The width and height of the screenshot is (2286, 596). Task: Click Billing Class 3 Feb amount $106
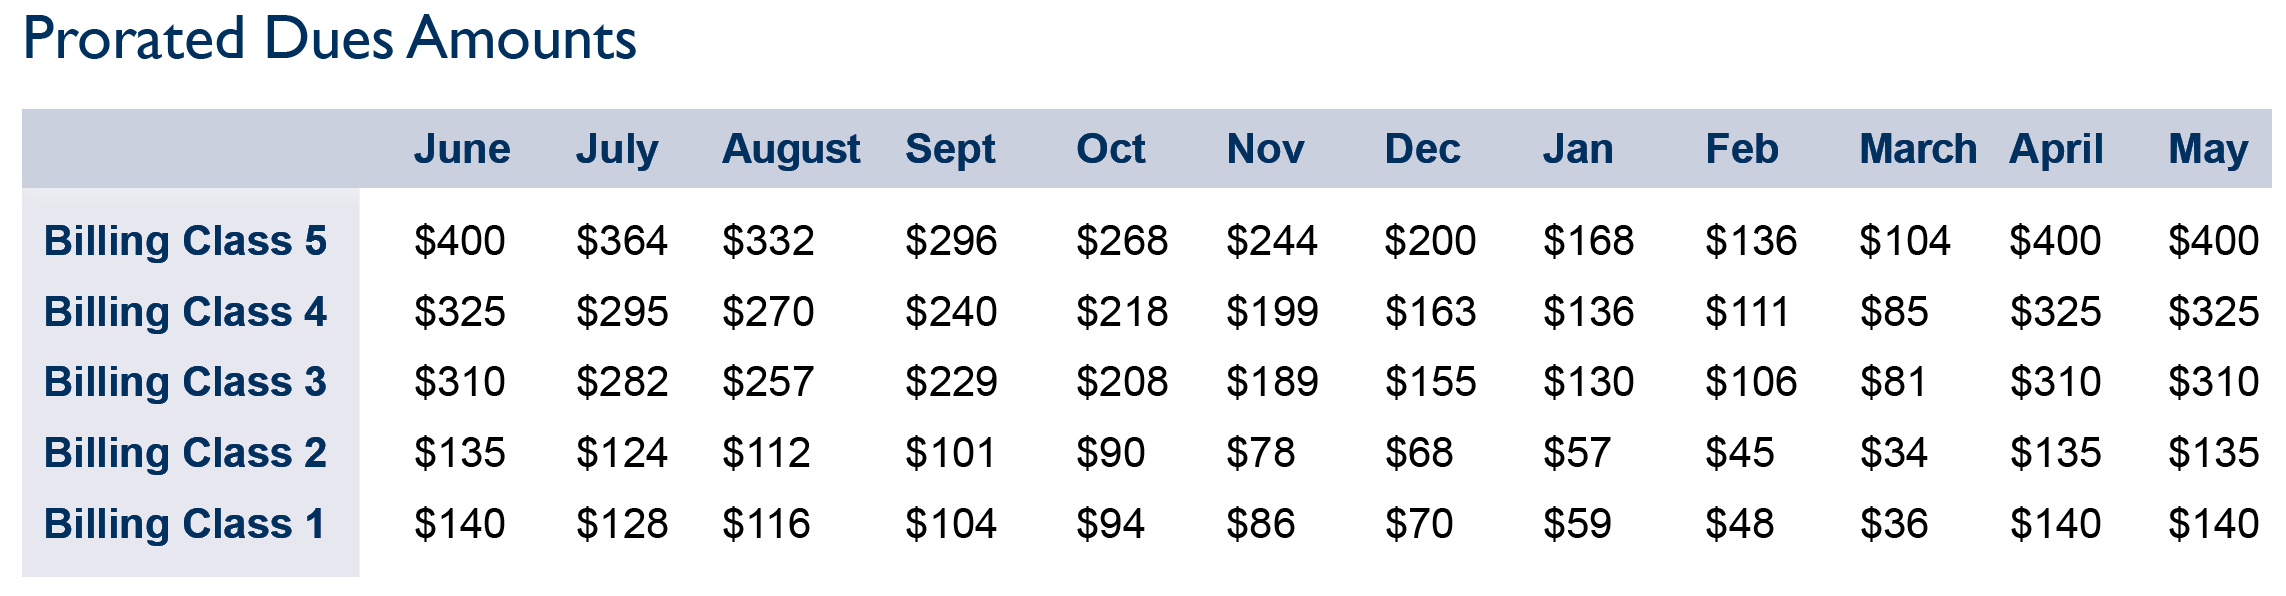click(1751, 382)
